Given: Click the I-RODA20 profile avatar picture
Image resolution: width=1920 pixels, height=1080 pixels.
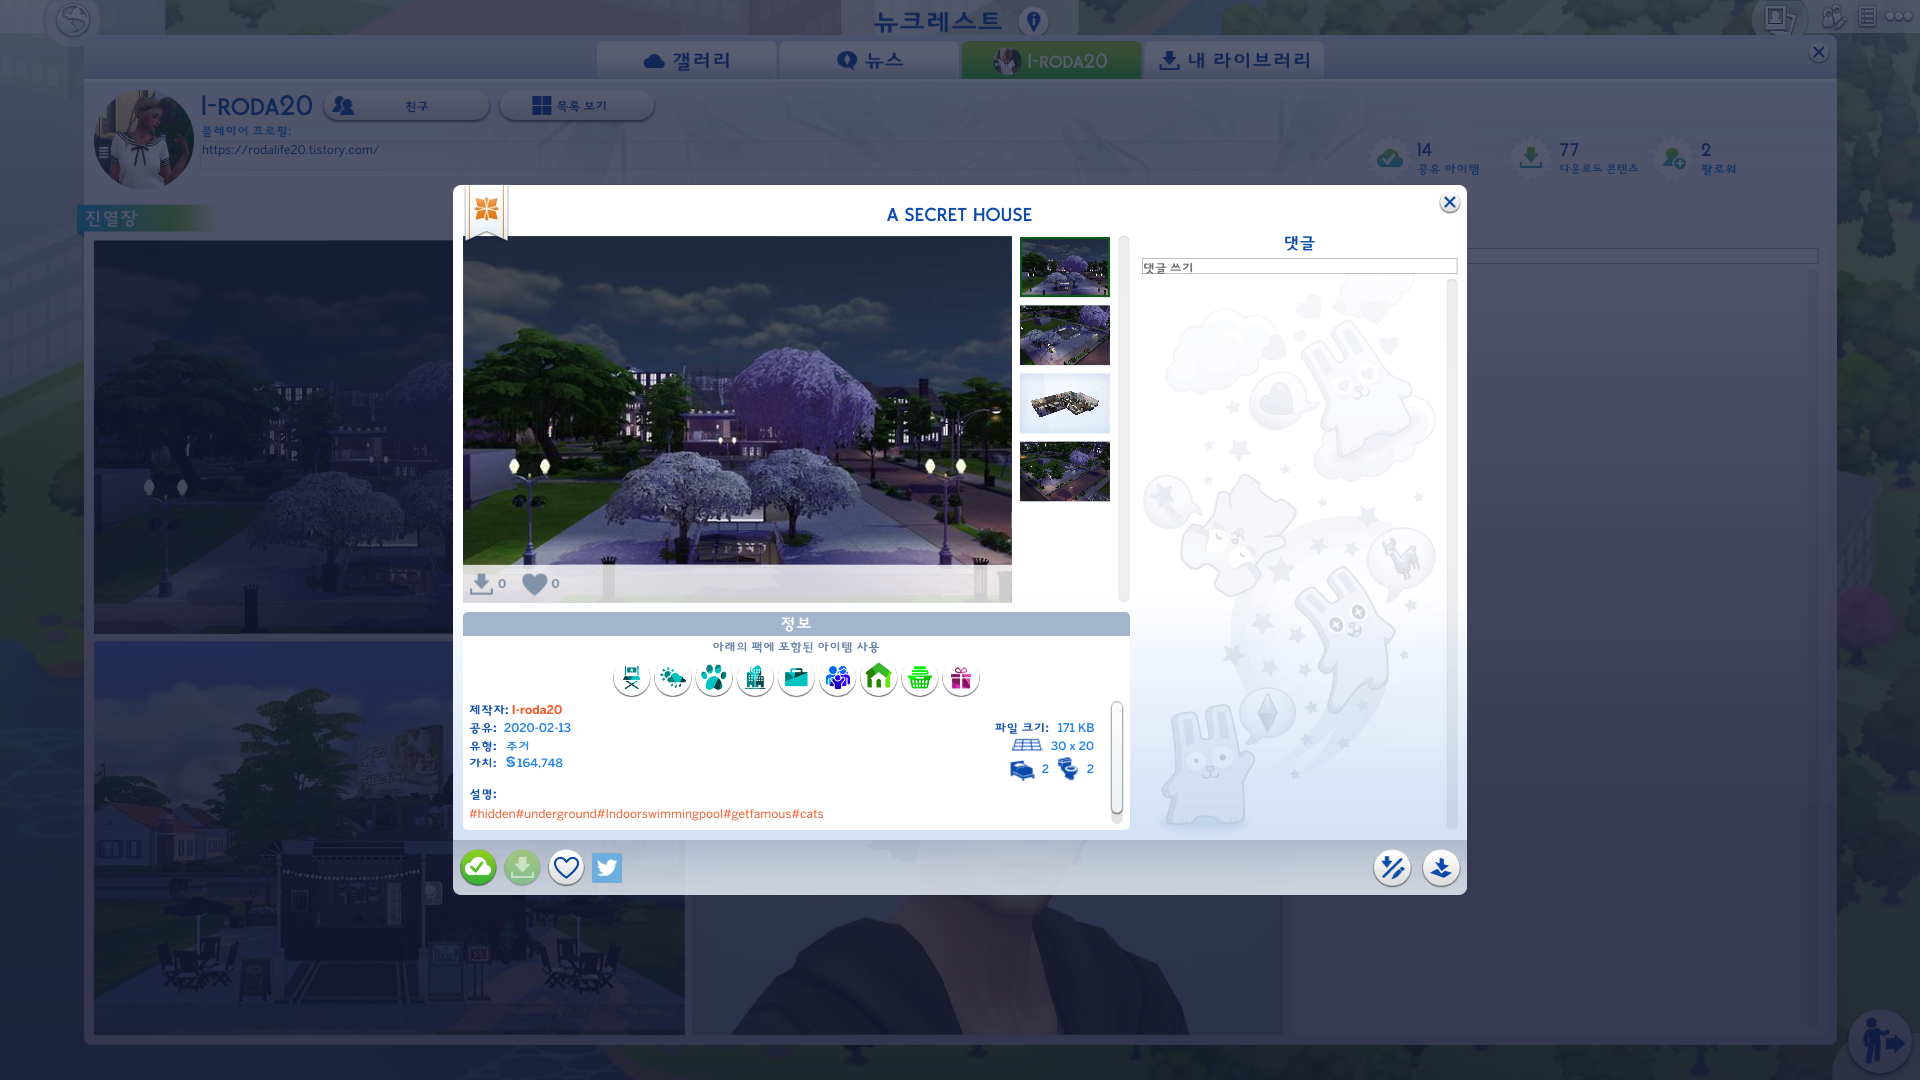Looking at the screenshot, I should click(144, 140).
